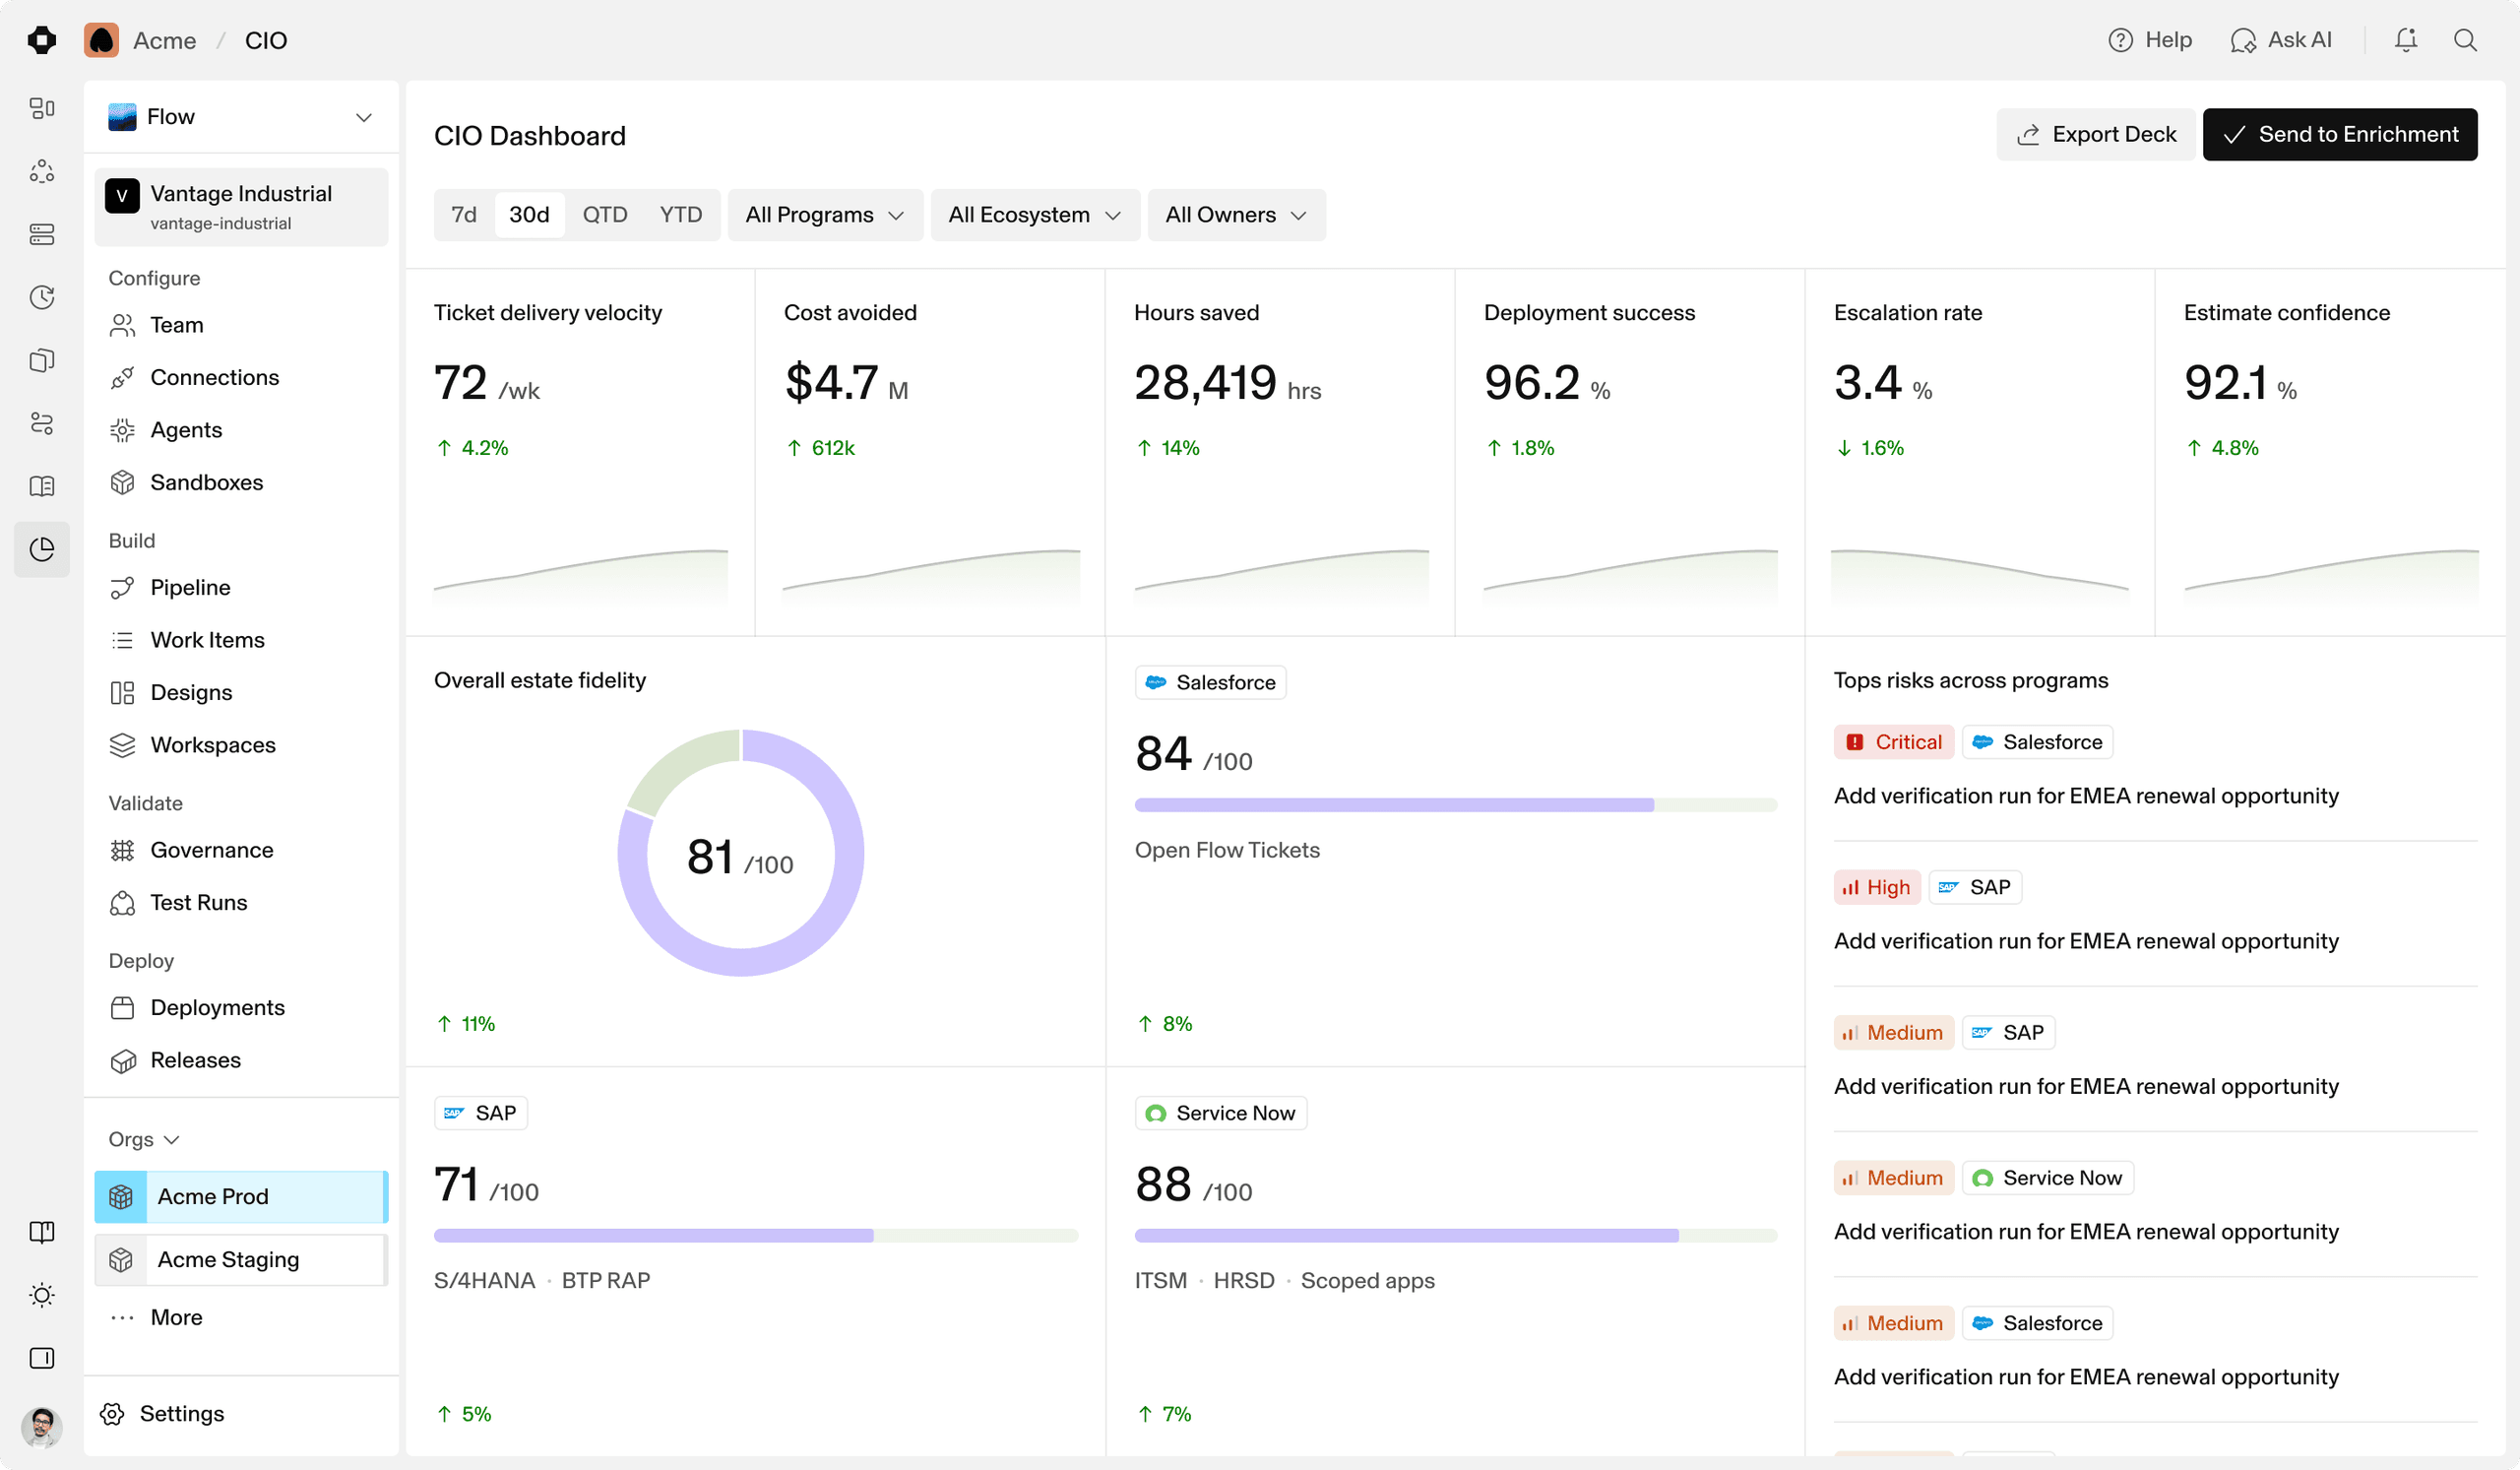The image size is (2520, 1470).
Task: Open the rail open-book icon
Action: tap(42, 486)
